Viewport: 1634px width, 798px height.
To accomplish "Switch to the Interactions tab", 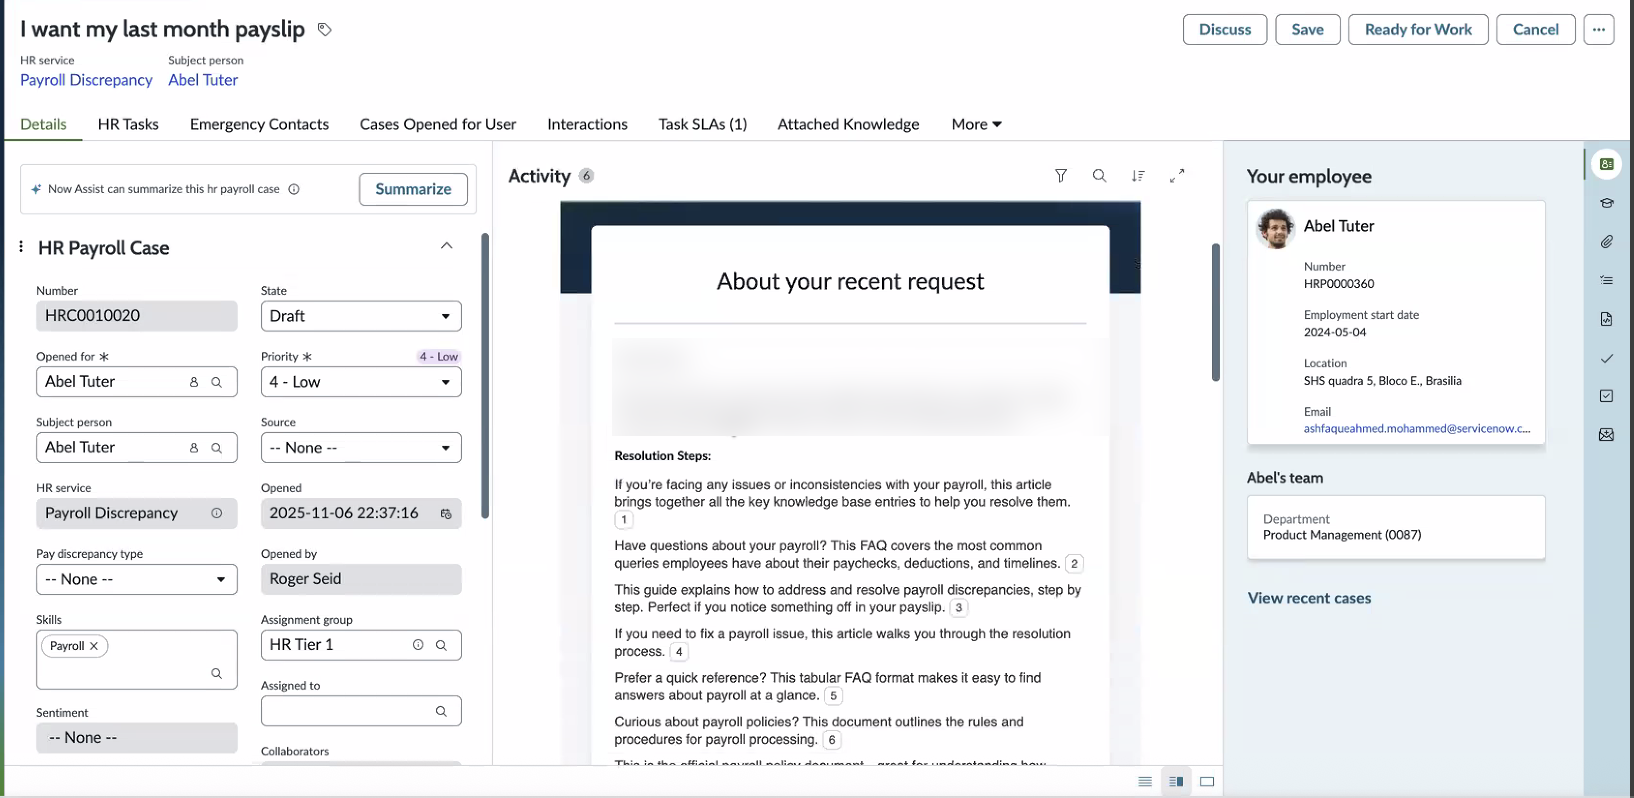I will point(587,124).
